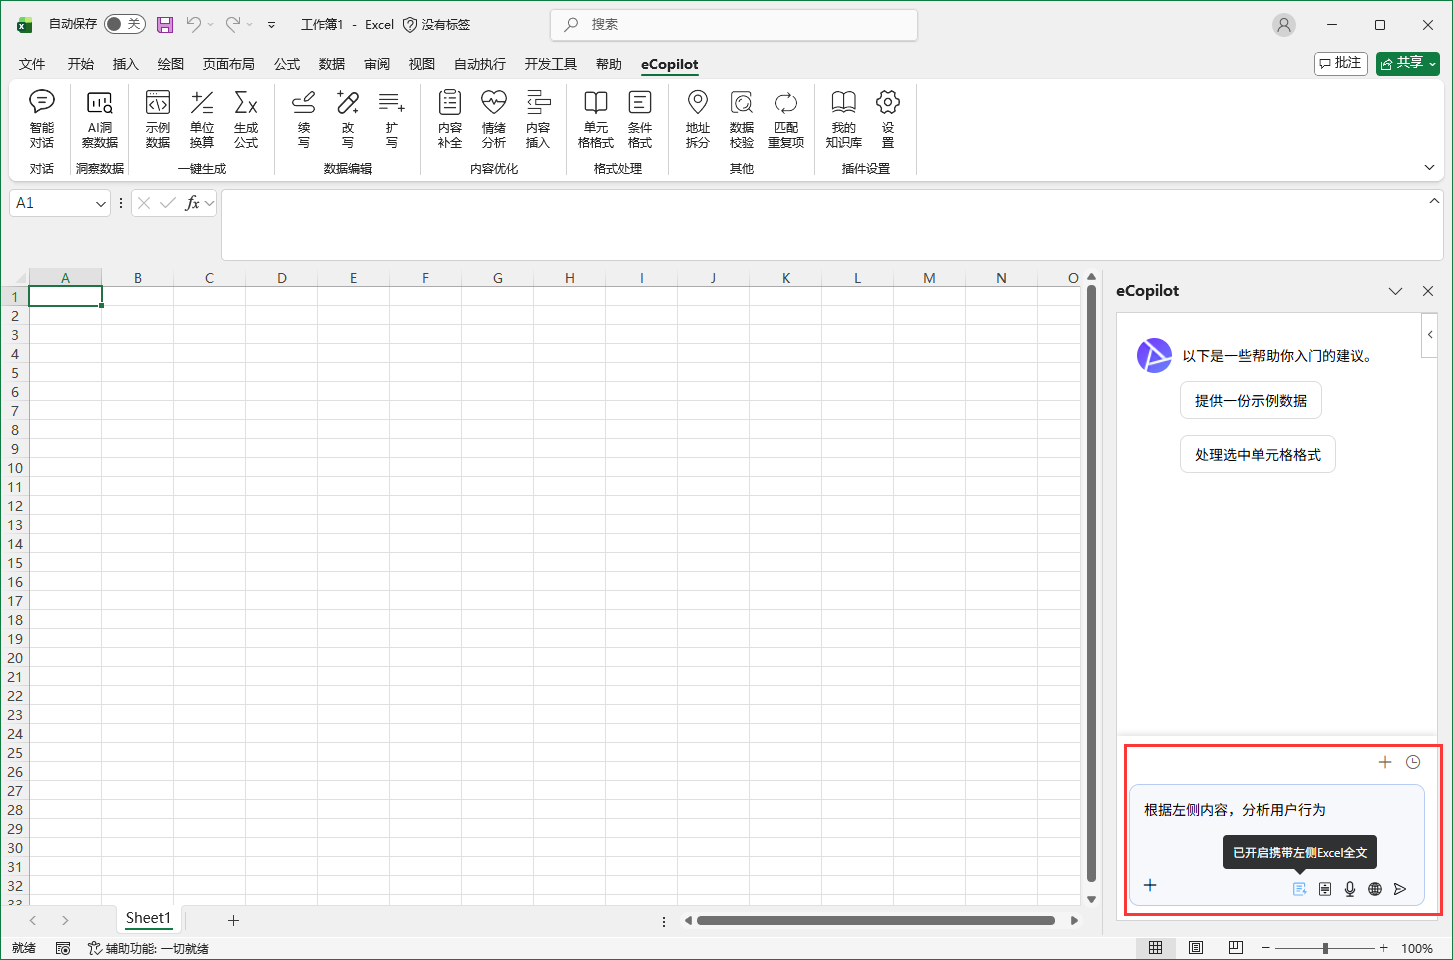The width and height of the screenshot is (1453, 960).
Task: Open 我的知识库 knowledge base
Action: (x=843, y=118)
